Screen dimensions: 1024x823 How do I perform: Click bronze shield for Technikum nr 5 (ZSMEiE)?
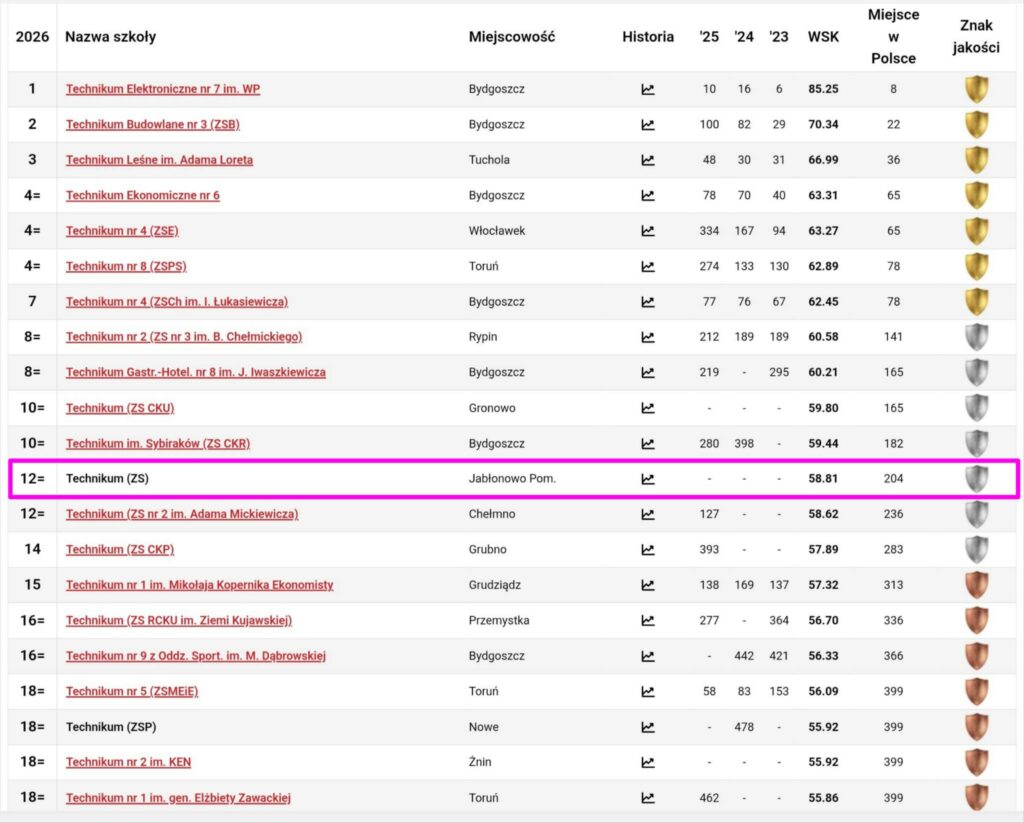976,691
